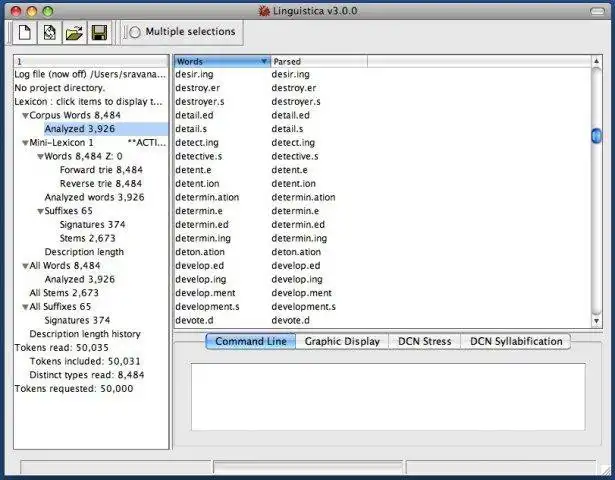Open the DCN Syllabification tab
This screenshot has height=480, width=615.
coord(516,341)
